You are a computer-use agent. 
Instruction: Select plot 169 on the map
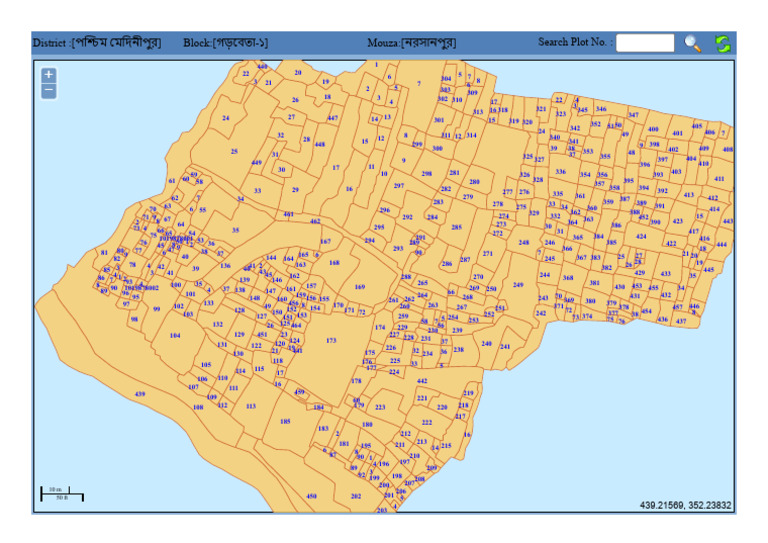click(359, 287)
